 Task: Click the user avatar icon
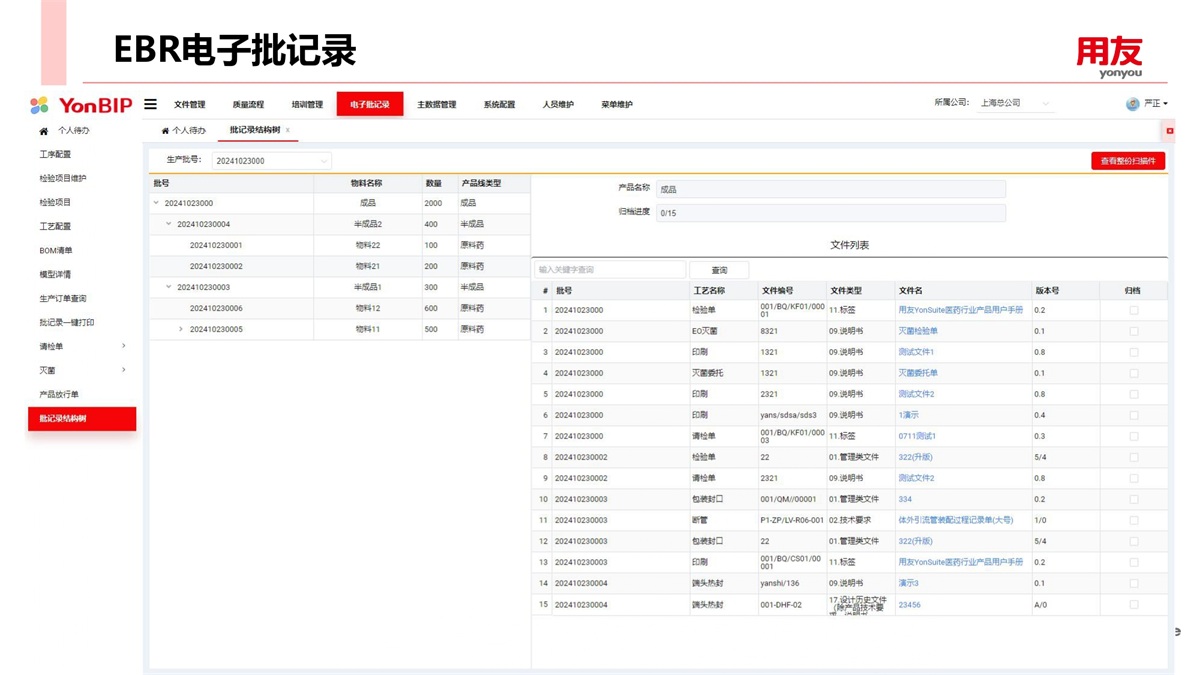(1132, 104)
